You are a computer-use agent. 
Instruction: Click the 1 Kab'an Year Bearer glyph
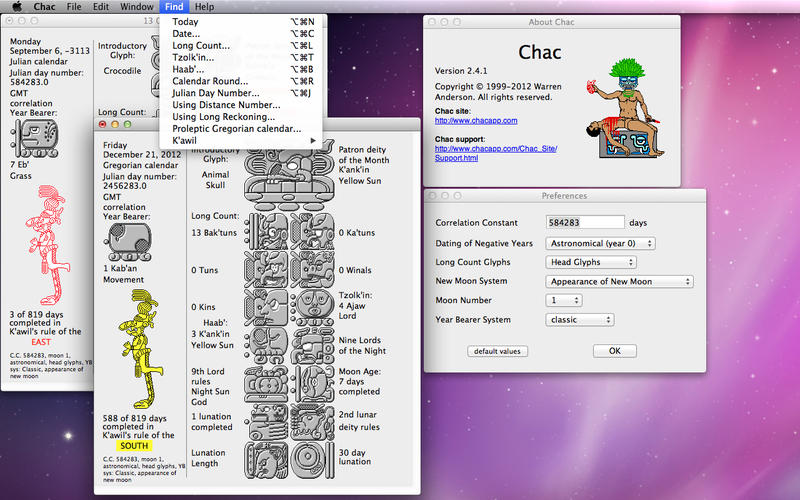click(x=128, y=242)
